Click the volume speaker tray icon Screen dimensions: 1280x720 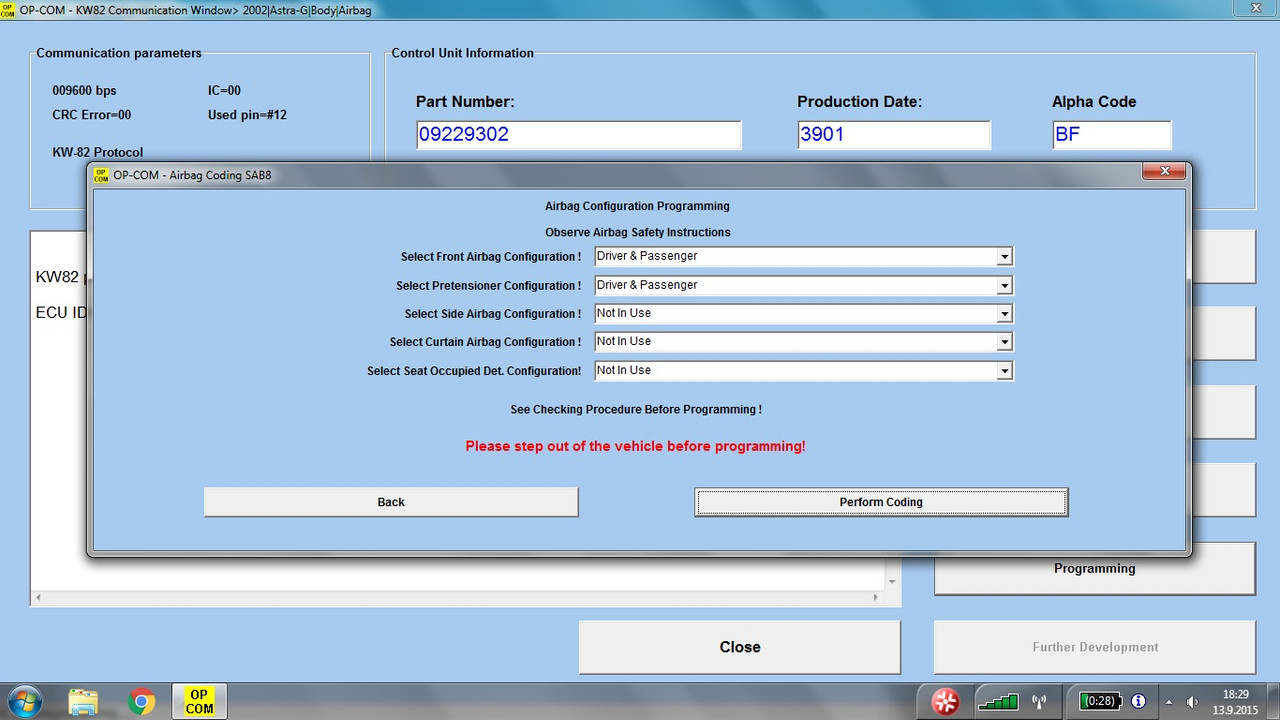(1192, 702)
